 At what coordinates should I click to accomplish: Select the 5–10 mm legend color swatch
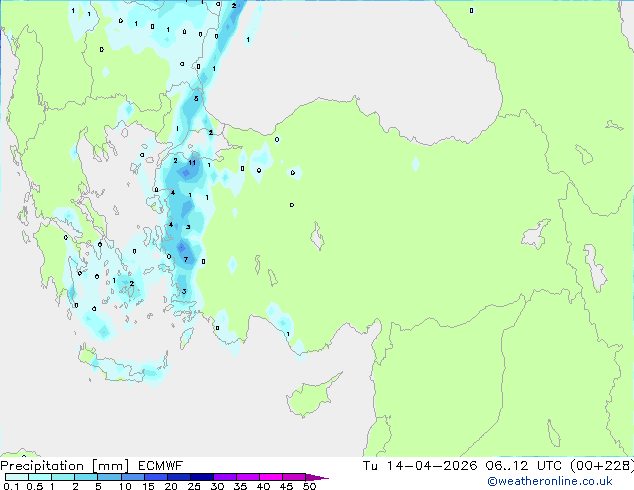pyautogui.click(x=109, y=477)
